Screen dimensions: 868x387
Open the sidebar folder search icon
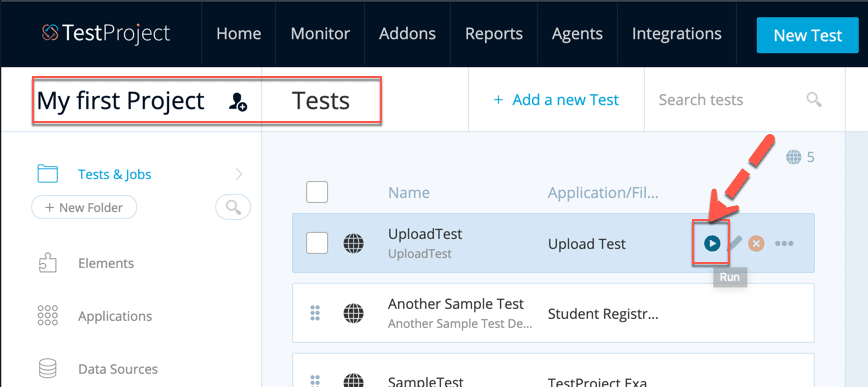tap(233, 208)
